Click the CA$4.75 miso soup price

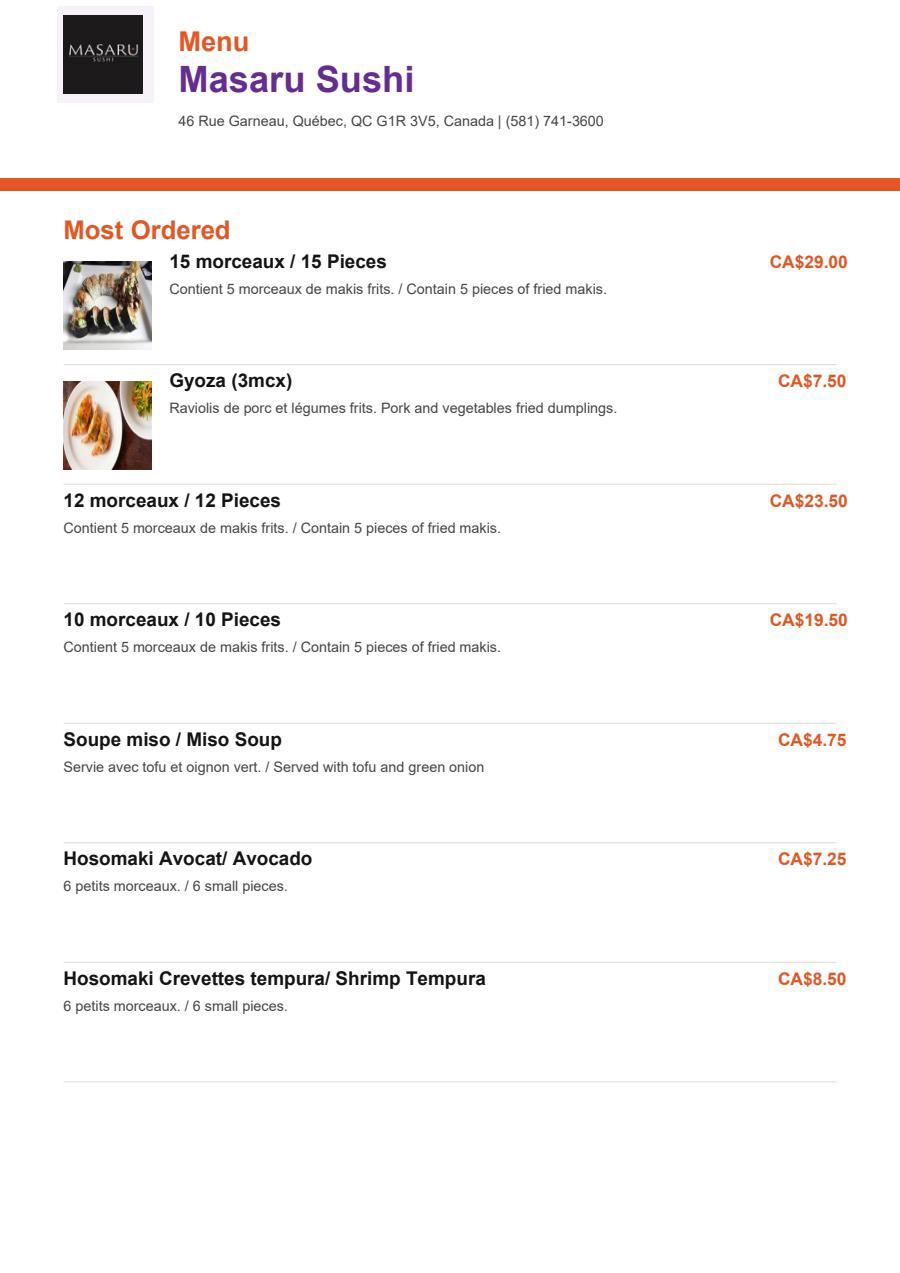812,740
